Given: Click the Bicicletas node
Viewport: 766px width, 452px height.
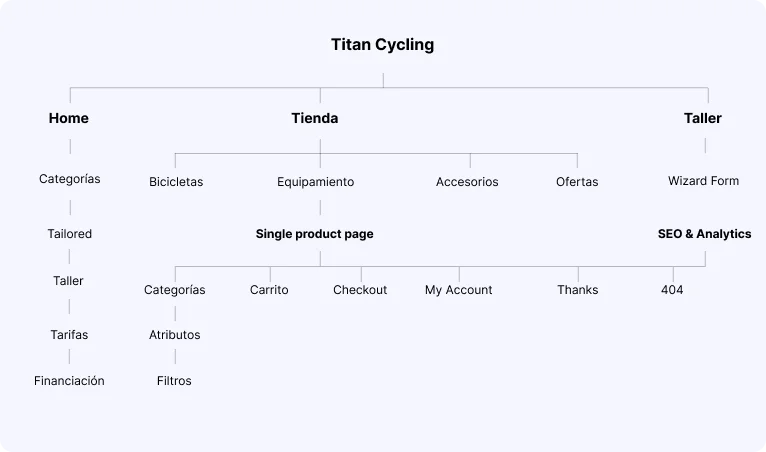Looking at the screenshot, I should pos(176,182).
